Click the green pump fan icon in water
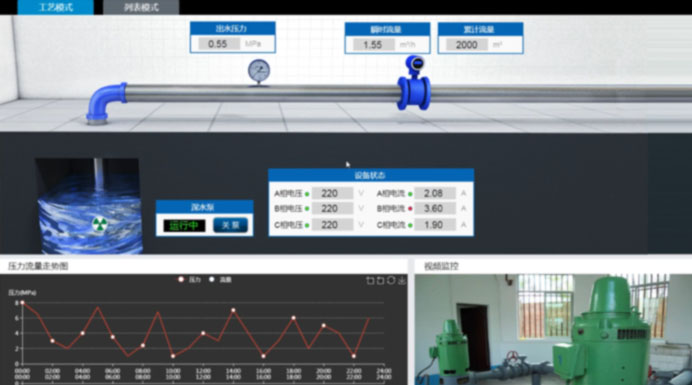The image size is (692, 385). (x=100, y=225)
